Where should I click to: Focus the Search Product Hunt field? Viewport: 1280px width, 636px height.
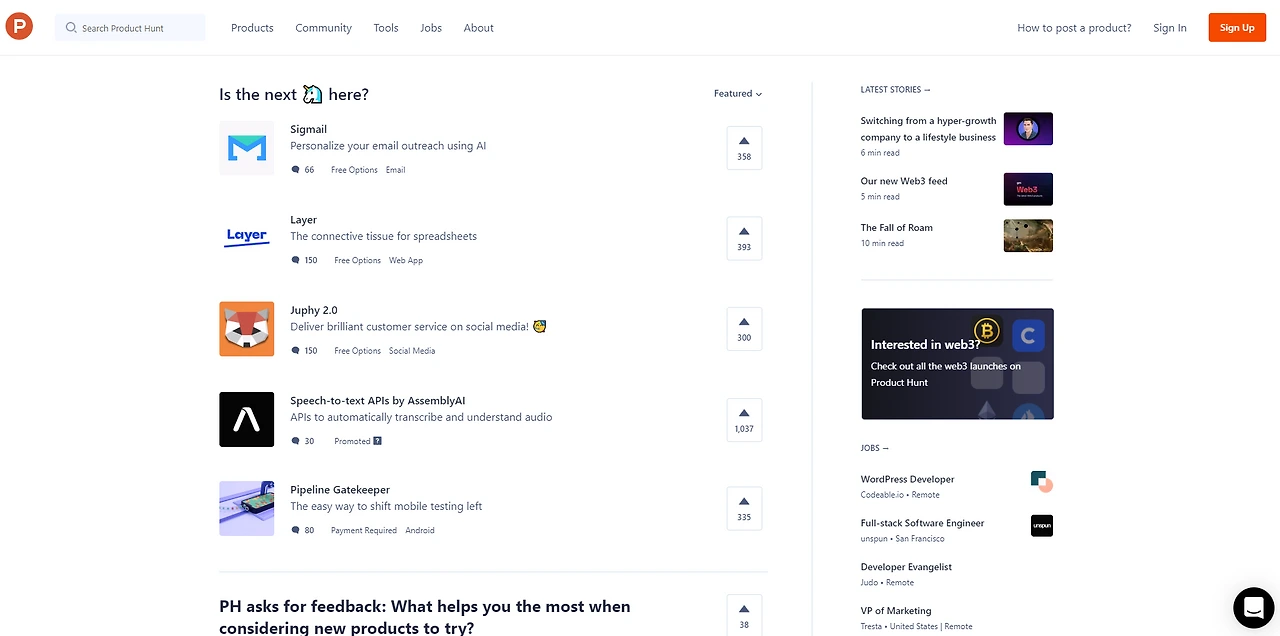point(130,28)
